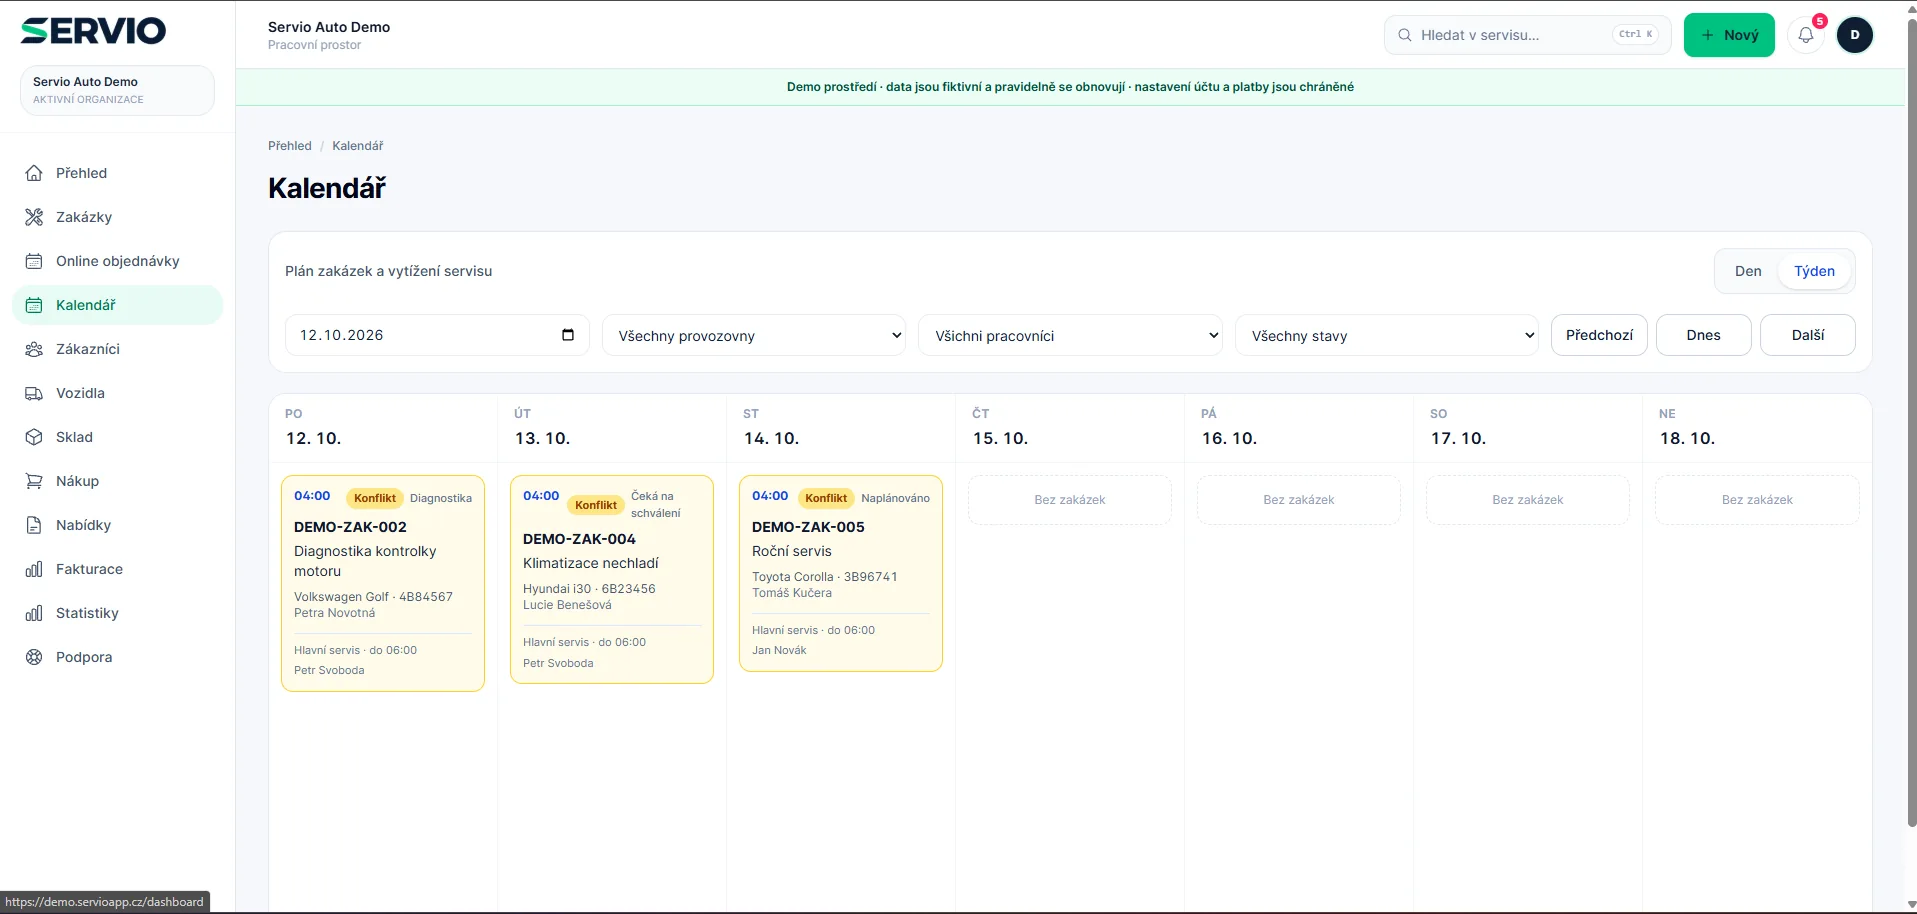Click the Podpora lifebuoy icon
The image size is (1917, 914).
(34, 657)
